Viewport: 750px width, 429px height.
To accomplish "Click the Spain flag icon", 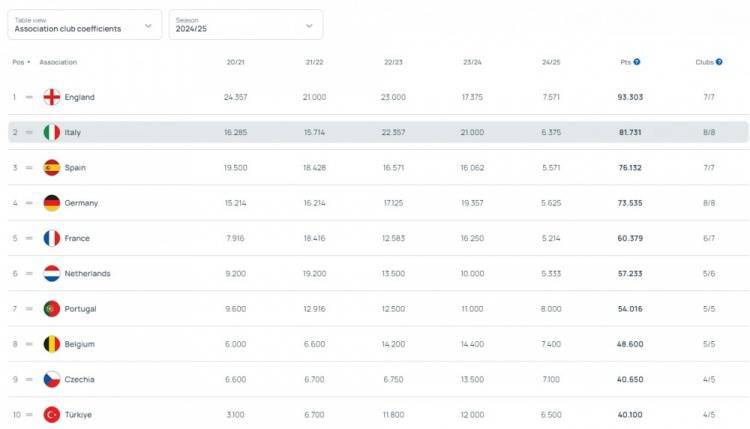I will tap(52, 168).
